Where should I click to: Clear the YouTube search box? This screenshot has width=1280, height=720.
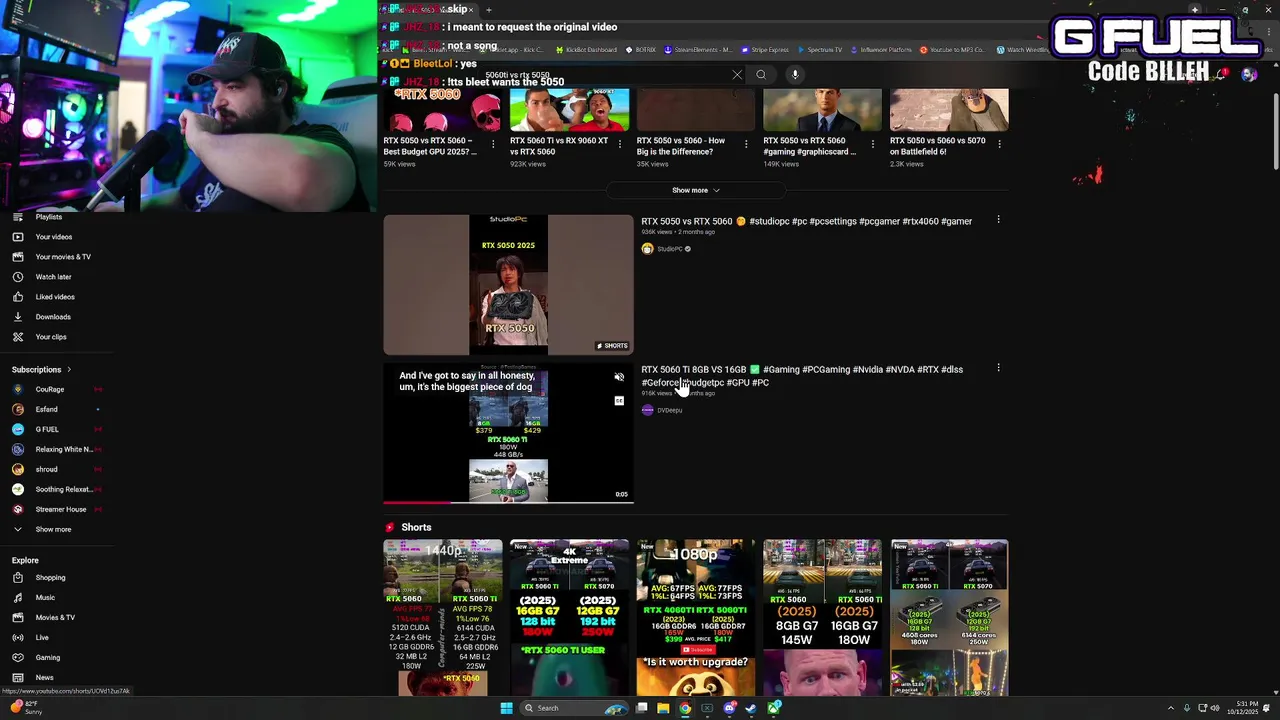(x=737, y=75)
